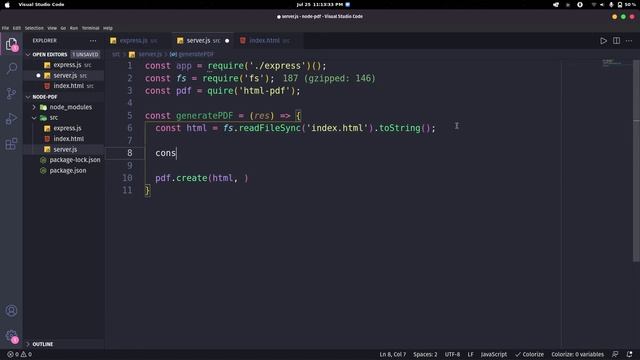Viewport: 640px width, 360px height.
Task: Change JavaScript language mode
Action: pos(493,354)
